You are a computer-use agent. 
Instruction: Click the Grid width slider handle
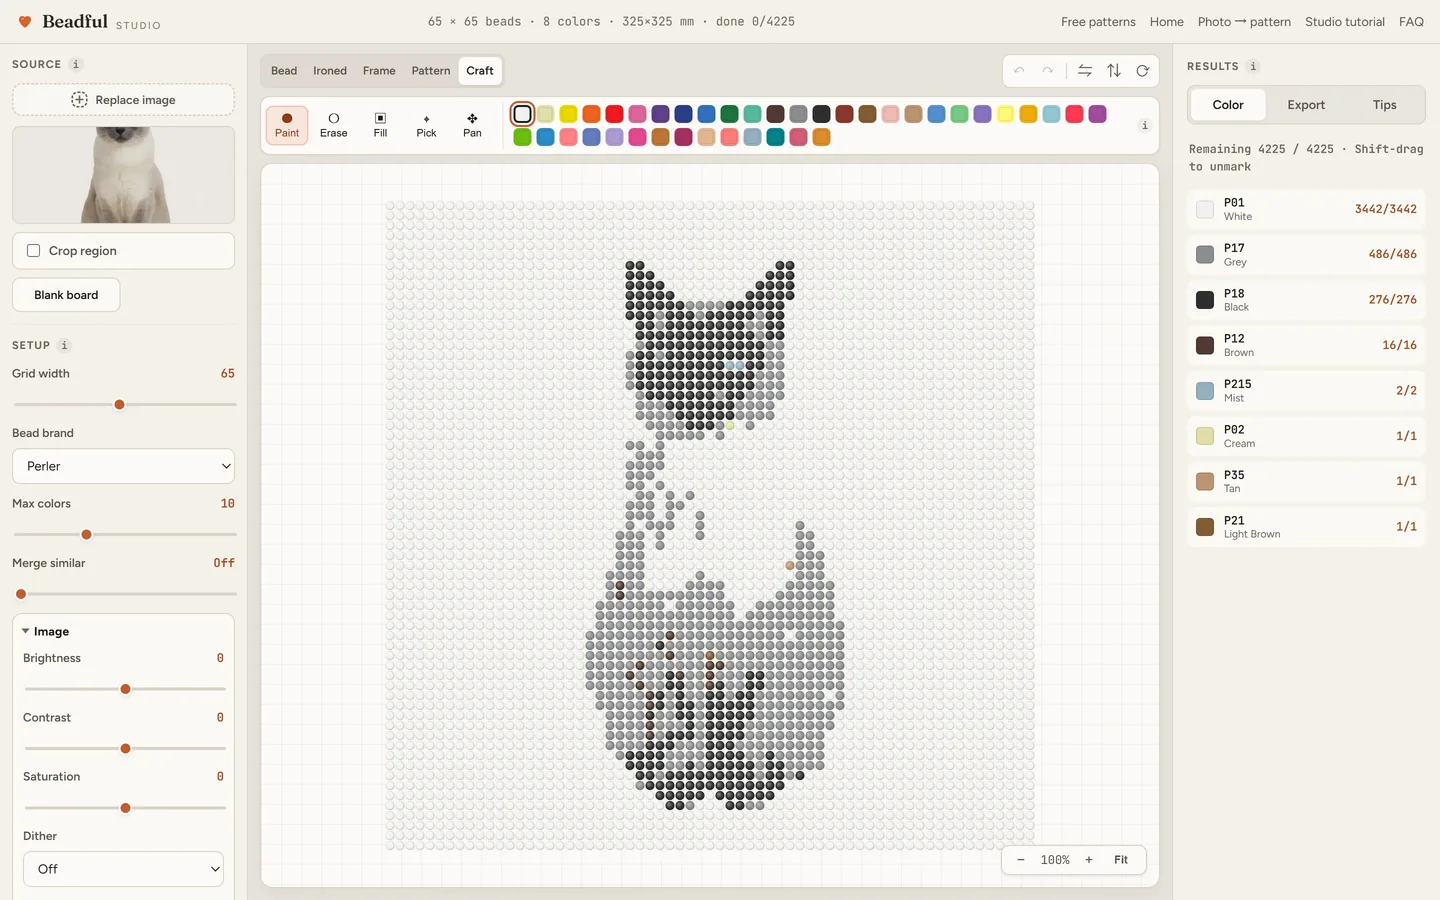tap(119, 405)
